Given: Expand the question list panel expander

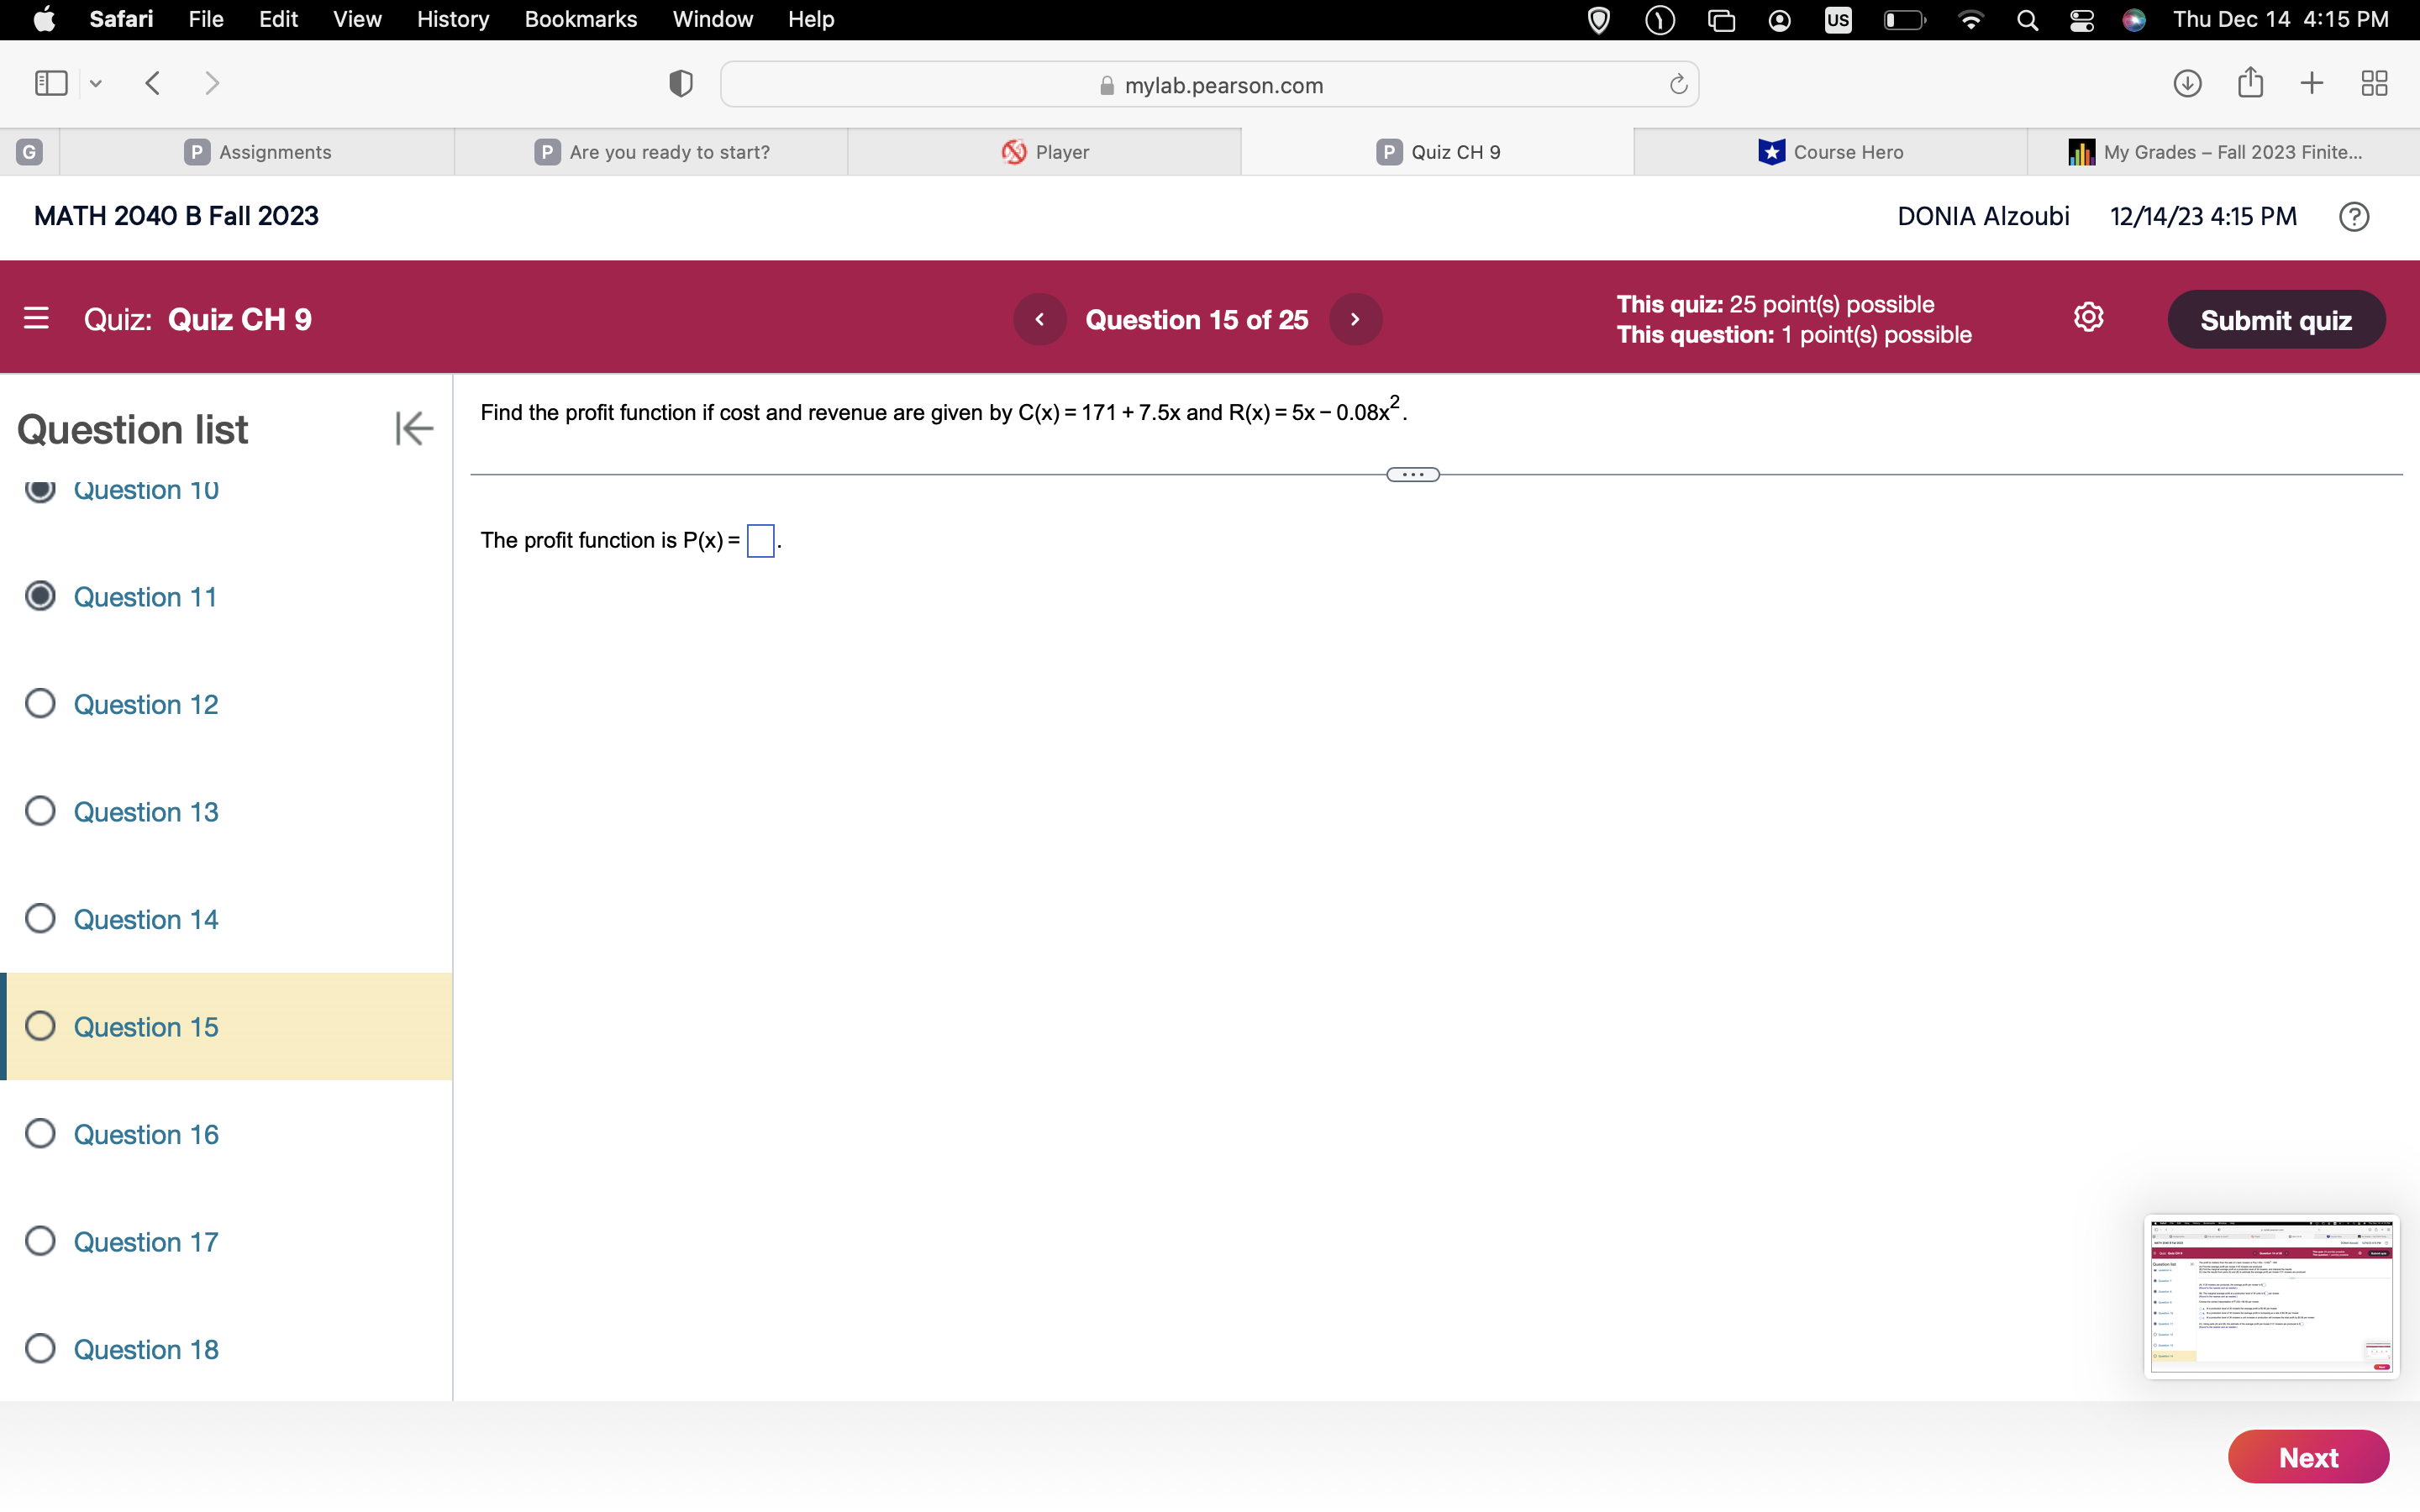Looking at the screenshot, I should pyautogui.click(x=411, y=428).
